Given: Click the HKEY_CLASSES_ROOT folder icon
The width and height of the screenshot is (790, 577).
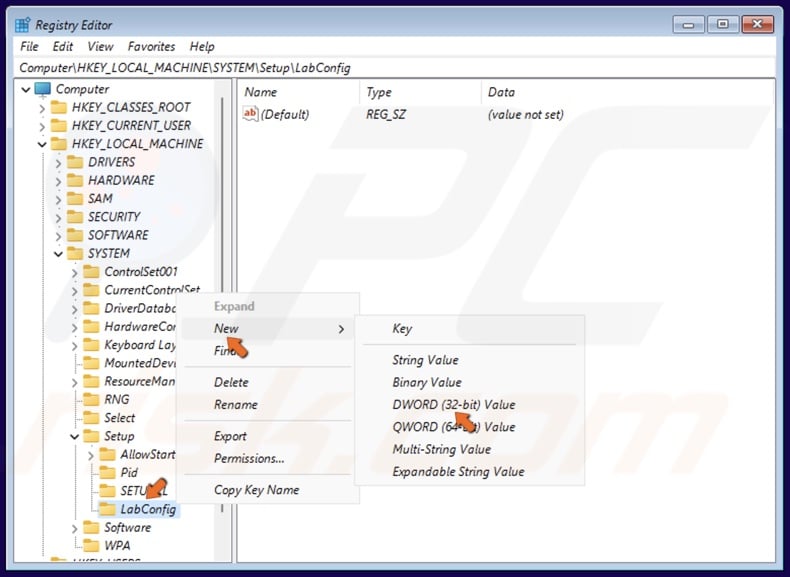Looking at the screenshot, I should coord(59,107).
